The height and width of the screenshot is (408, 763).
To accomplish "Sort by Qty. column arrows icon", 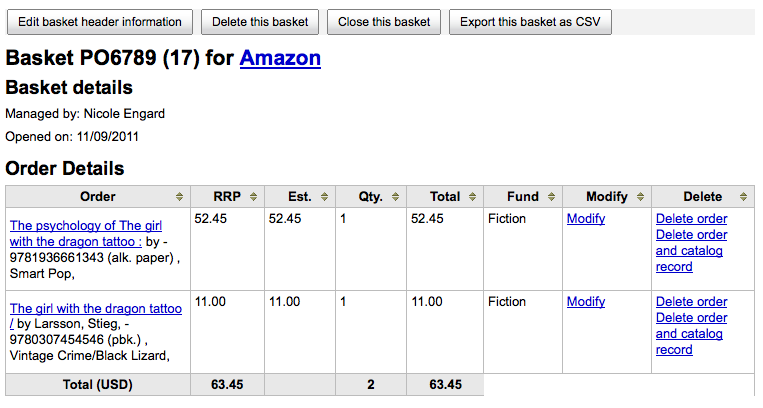I will (396, 197).
